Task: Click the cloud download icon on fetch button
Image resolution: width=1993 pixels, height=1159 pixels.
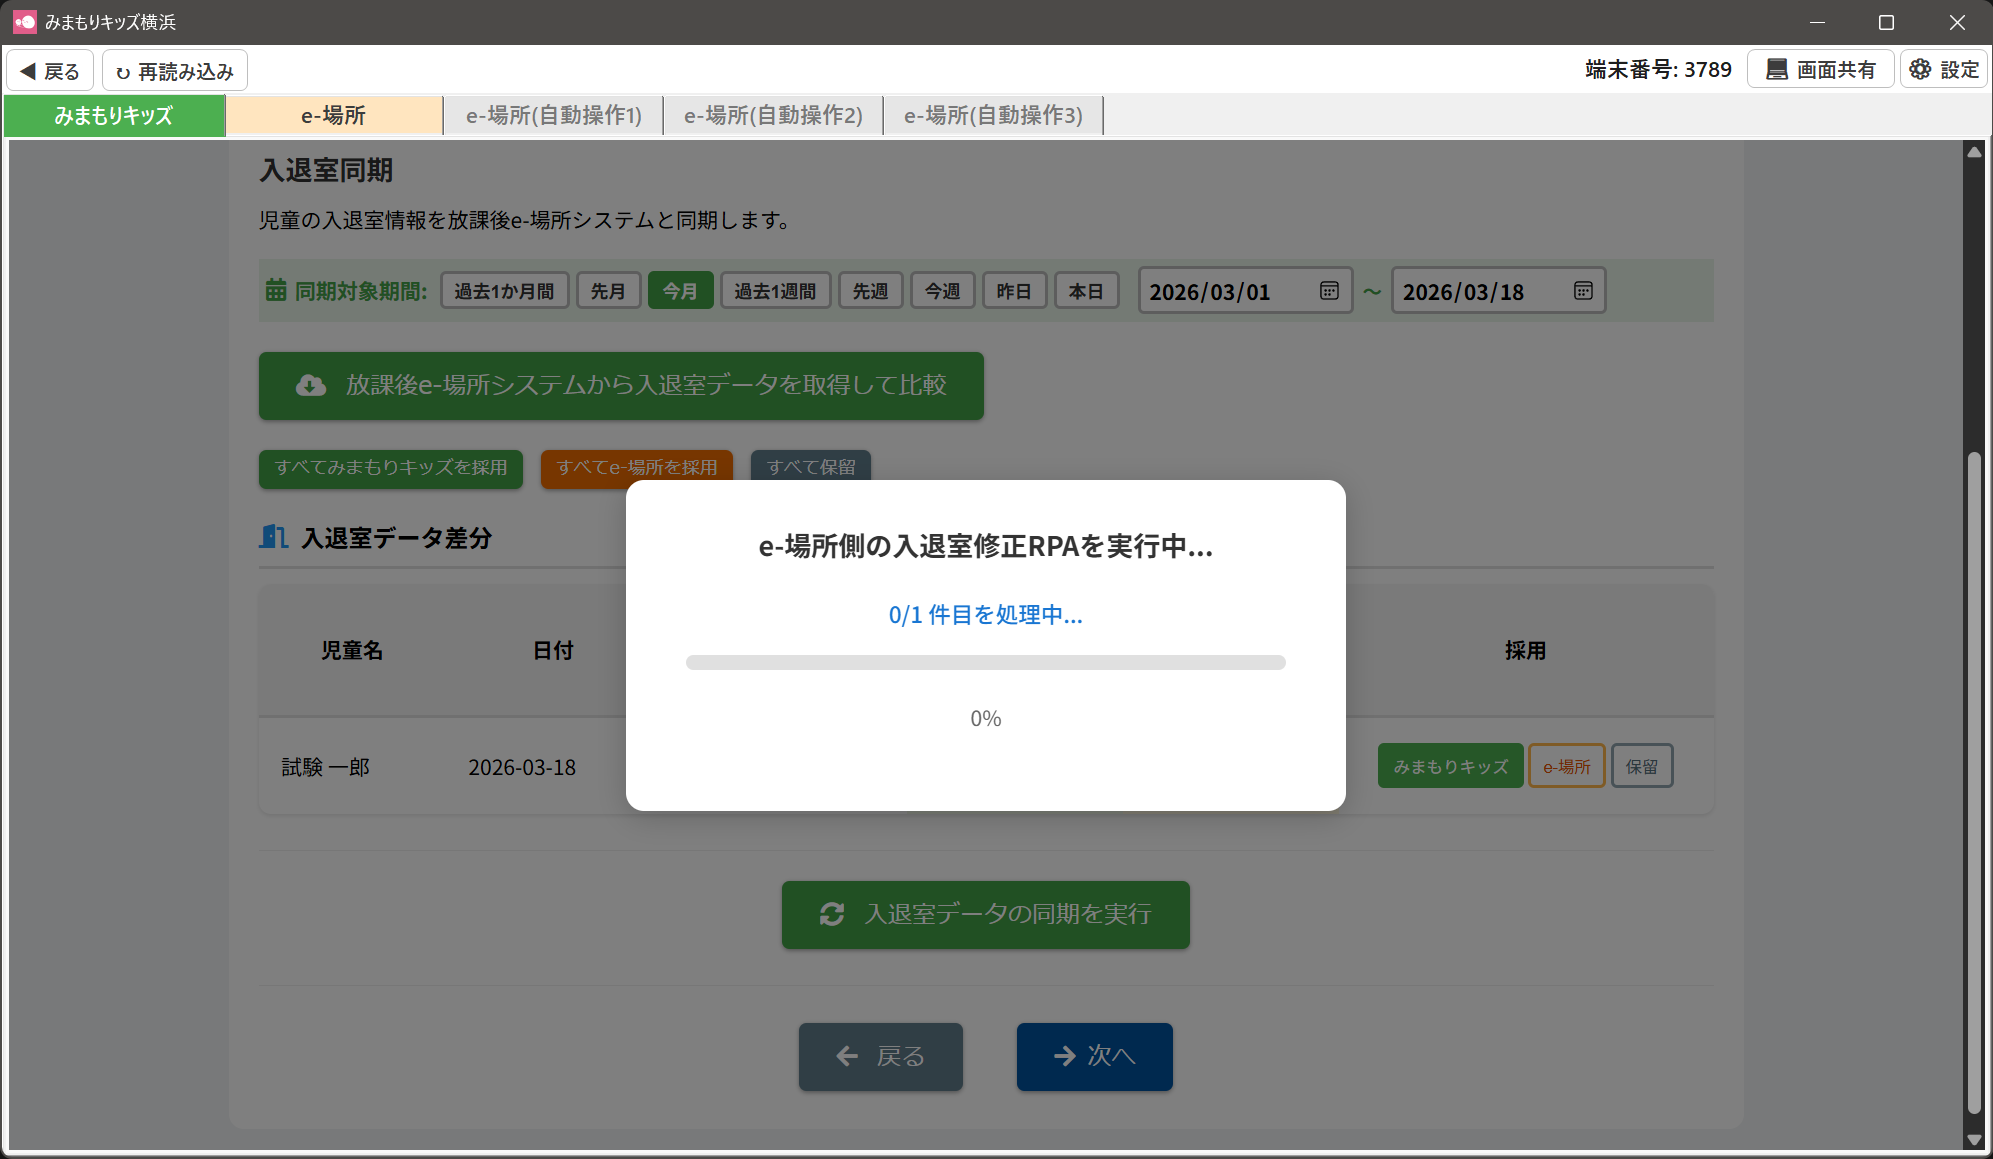Action: click(311, 386)
